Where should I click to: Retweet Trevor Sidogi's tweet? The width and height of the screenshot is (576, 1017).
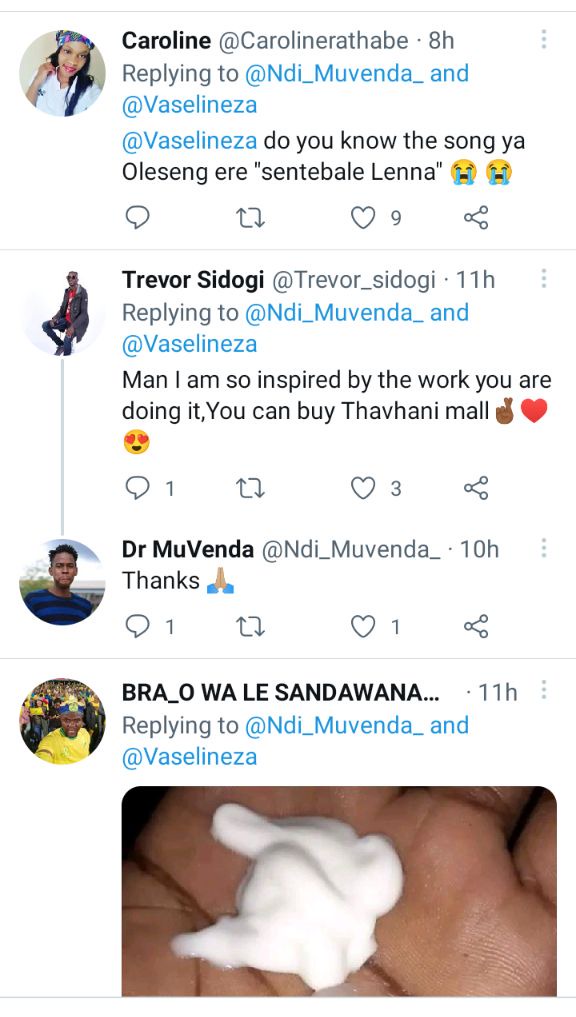(x=250, y=488)
